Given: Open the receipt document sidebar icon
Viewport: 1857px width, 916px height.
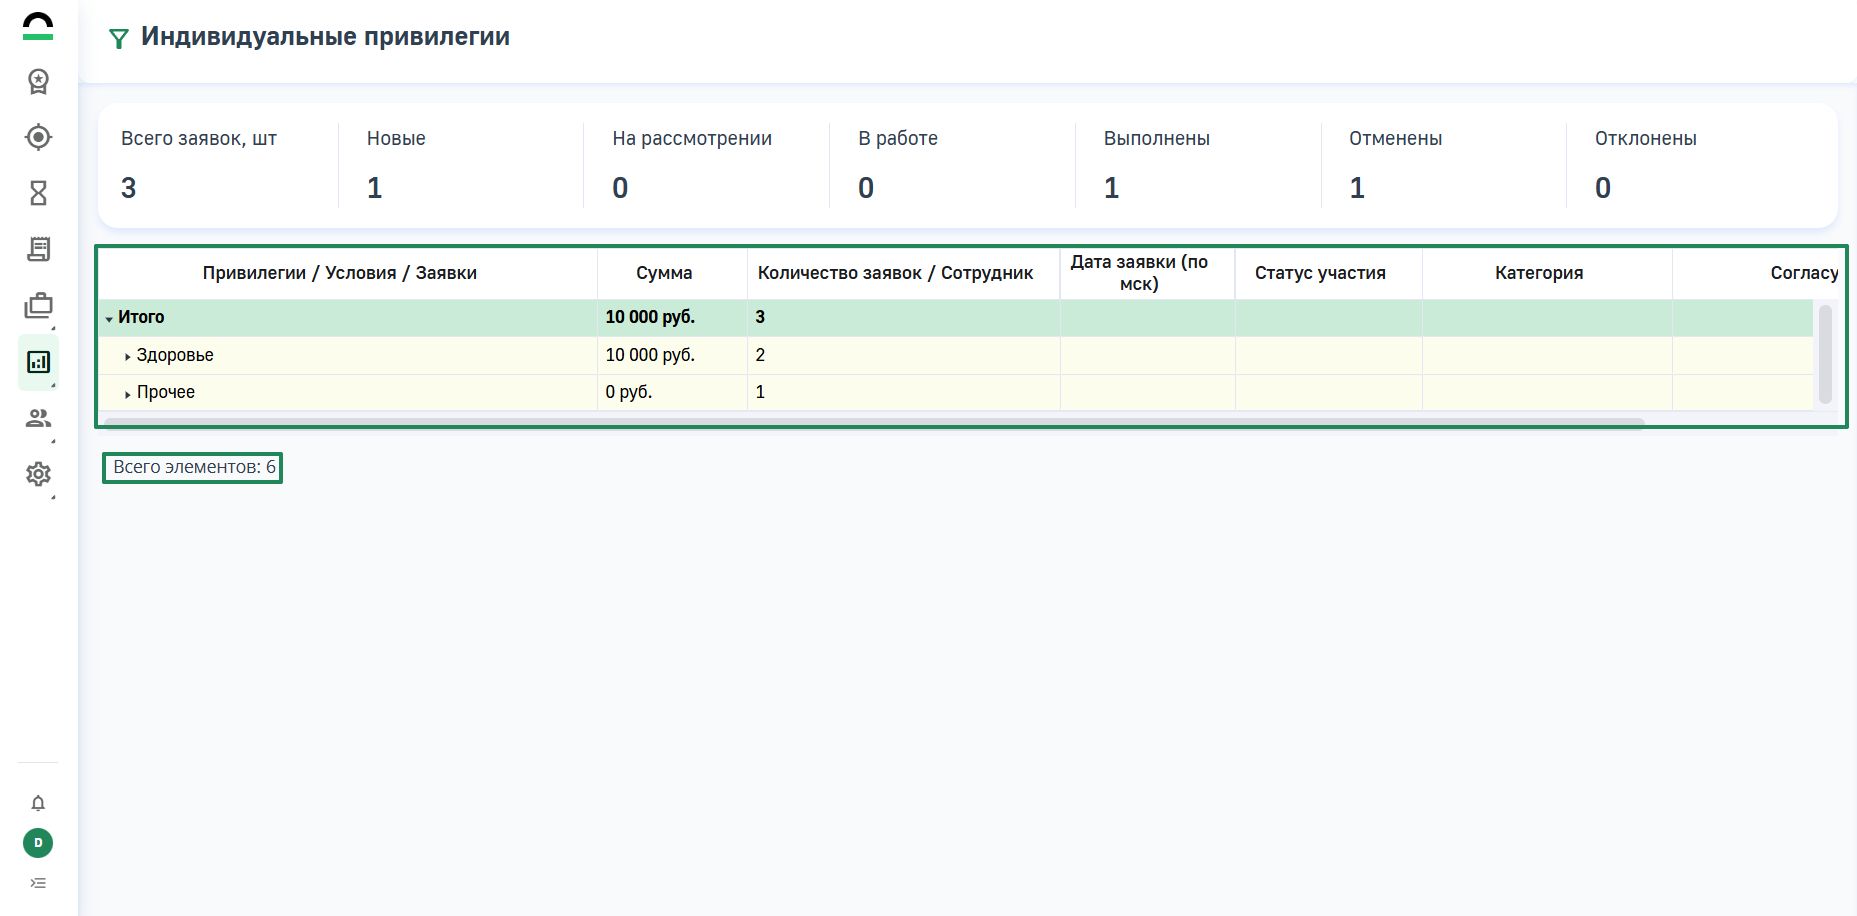Looking at the screenshot, I should 38,249.
